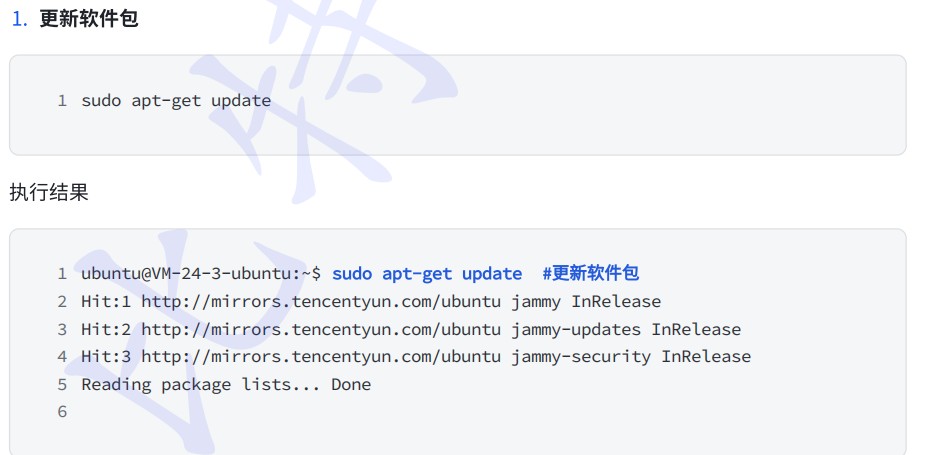This screenshot has width=929, height=455.
Task: Click the sudo apt-get update command in first code block
Action: pyautogui.click(x=176, y=100)
